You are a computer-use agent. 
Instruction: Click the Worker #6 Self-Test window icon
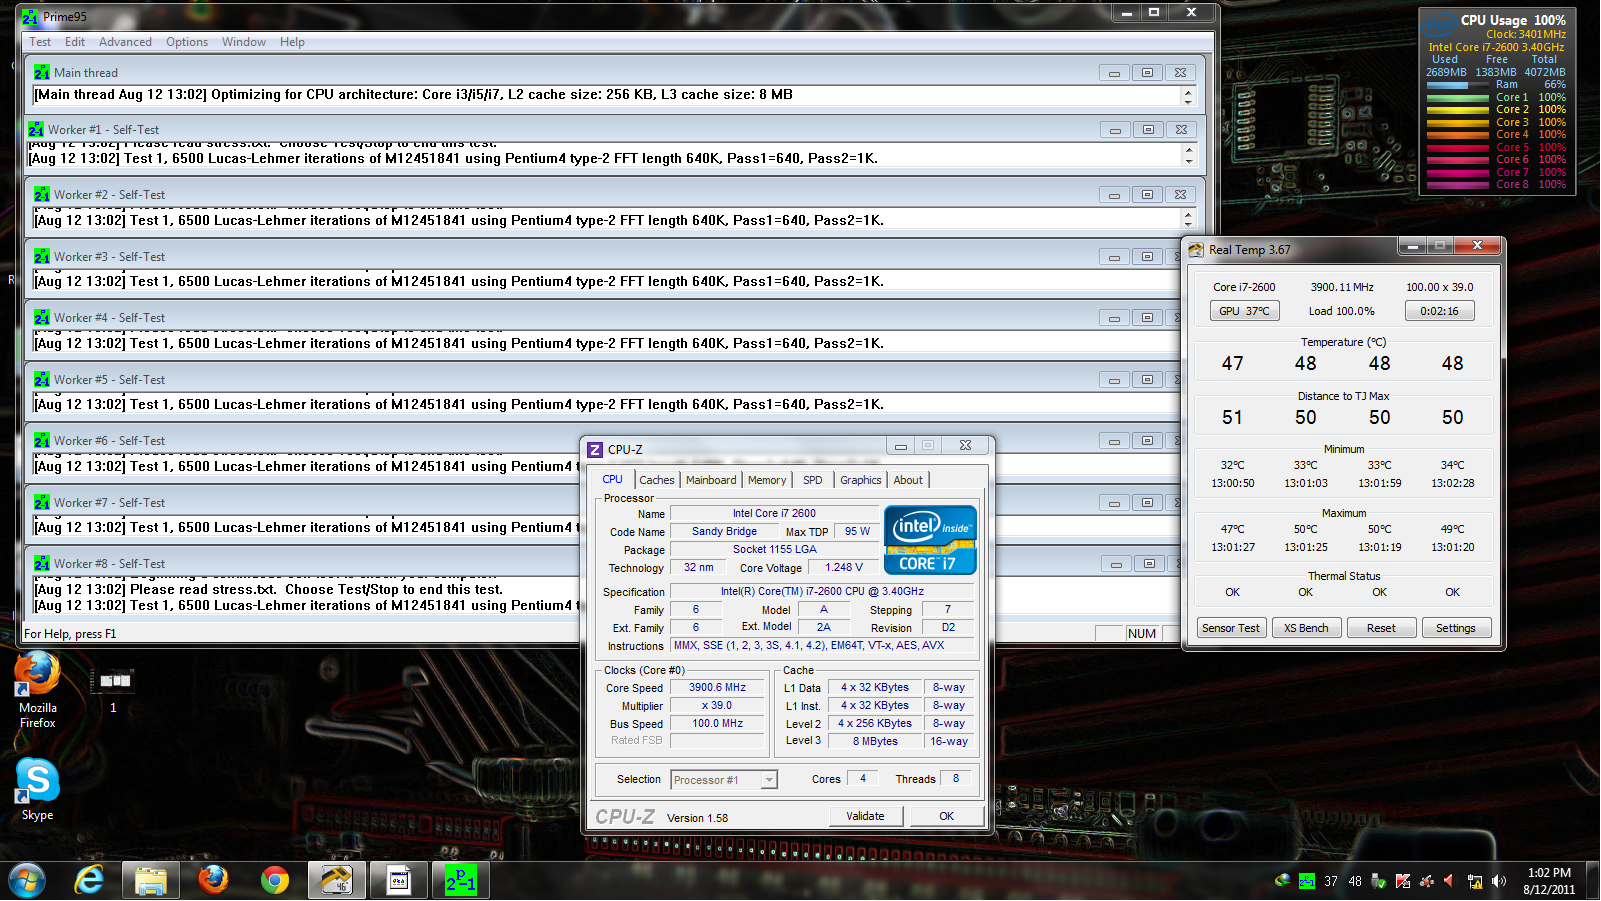point(41,441)
